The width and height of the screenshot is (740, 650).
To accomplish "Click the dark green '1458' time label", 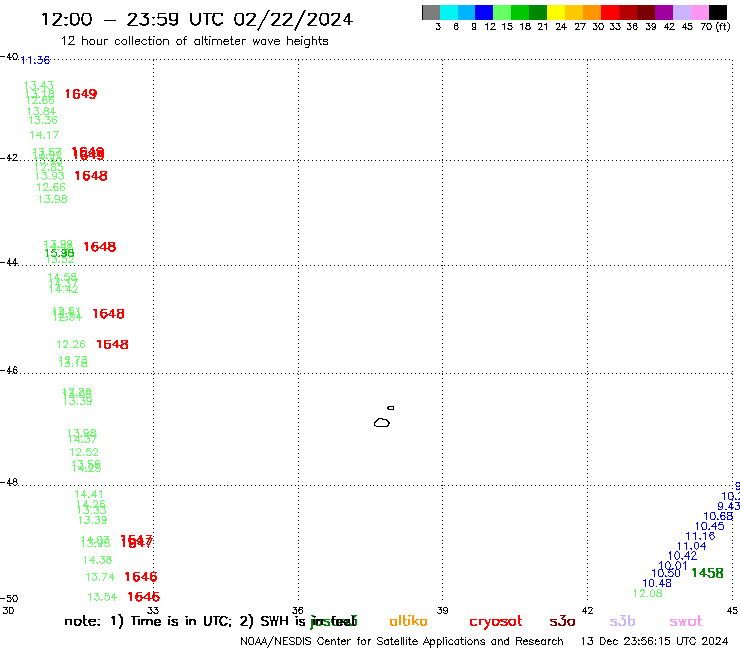I will (x=707, y=573).
